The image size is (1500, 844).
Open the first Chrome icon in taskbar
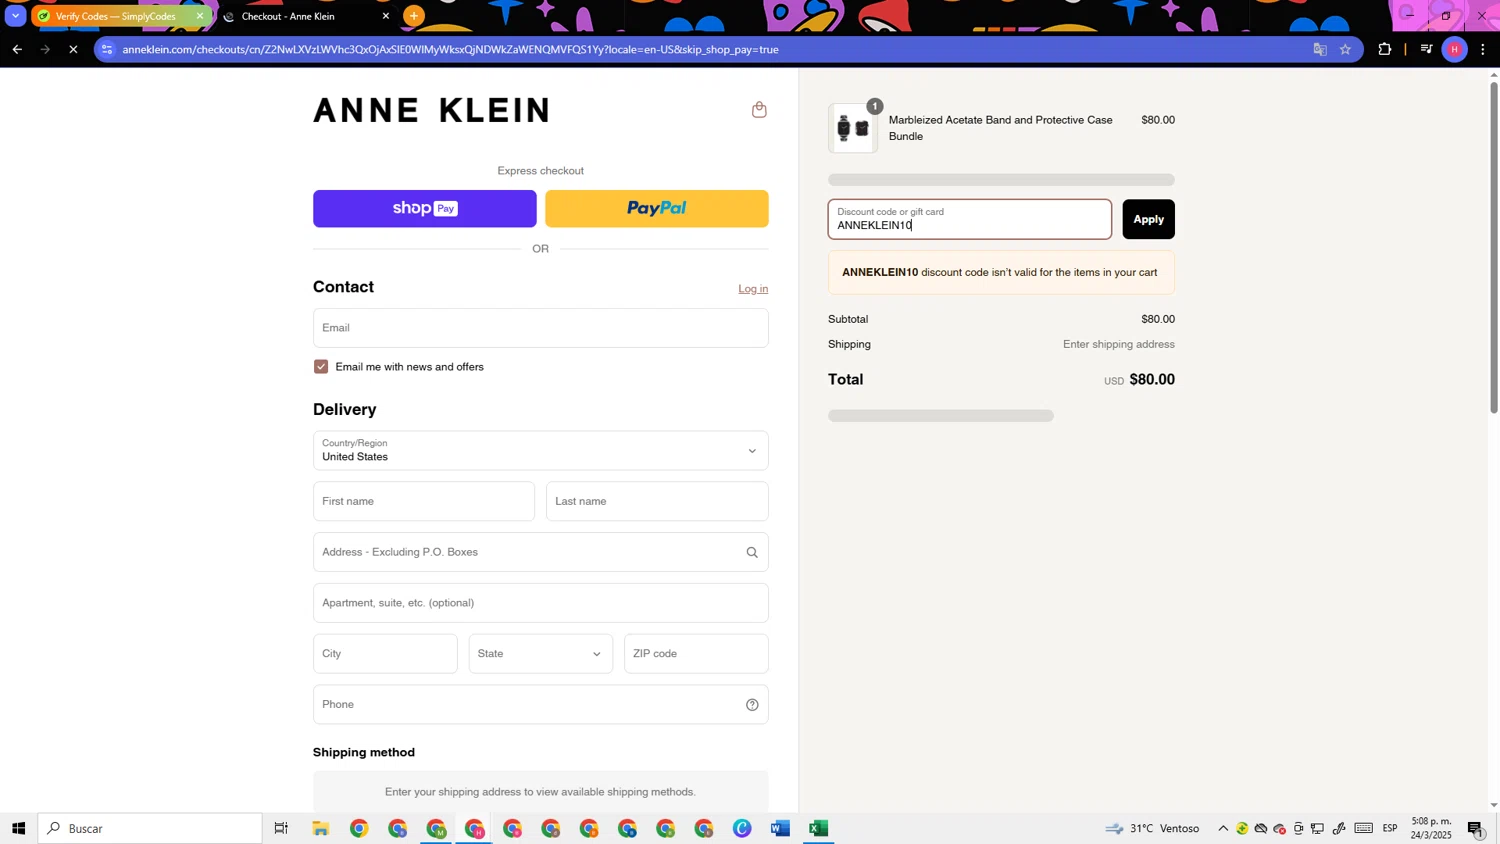point(359,828)
